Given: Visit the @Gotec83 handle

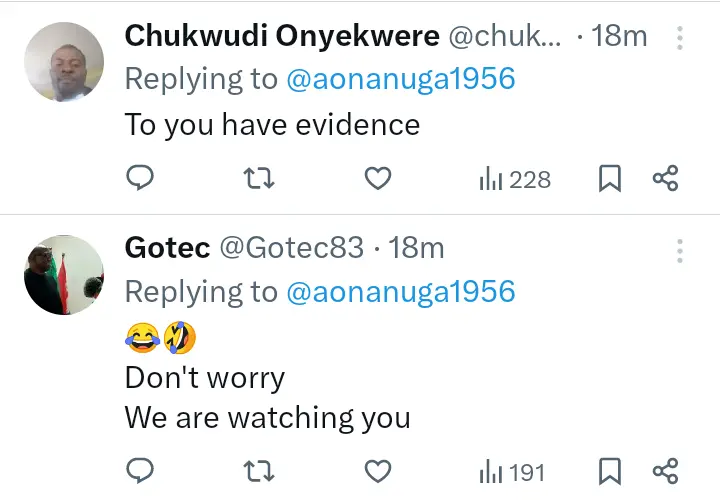Looking at the screenshot, I should click(291, 247).
